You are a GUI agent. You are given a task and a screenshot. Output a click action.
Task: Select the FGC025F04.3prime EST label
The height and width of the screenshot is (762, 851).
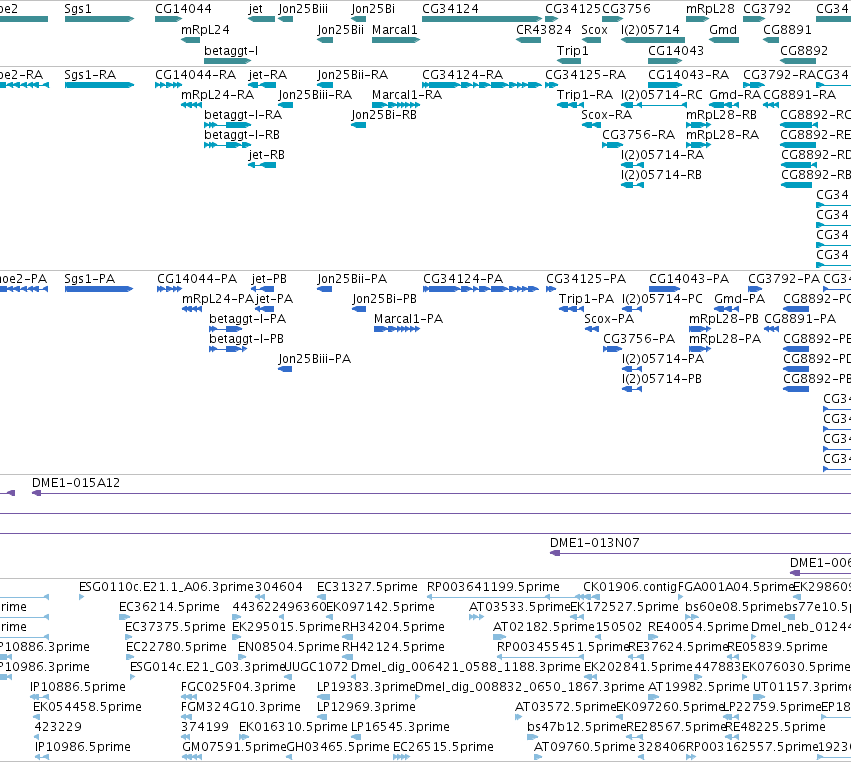[238, 687]
